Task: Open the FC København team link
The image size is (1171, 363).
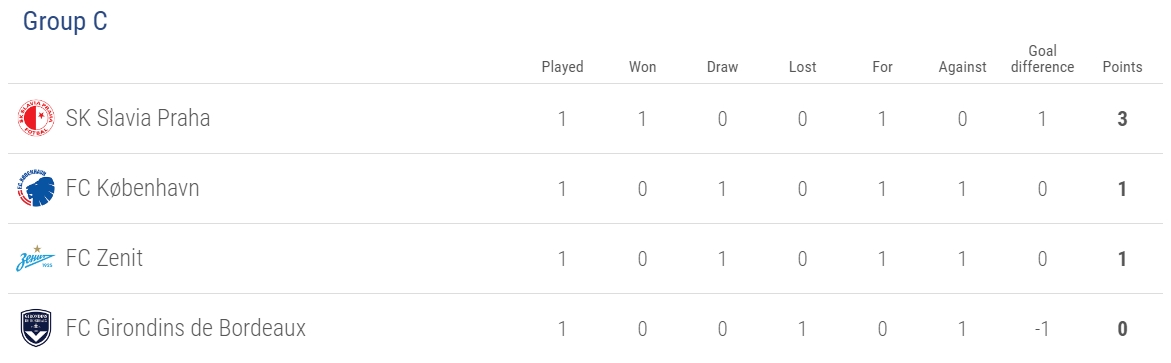Action: point(133,188)
